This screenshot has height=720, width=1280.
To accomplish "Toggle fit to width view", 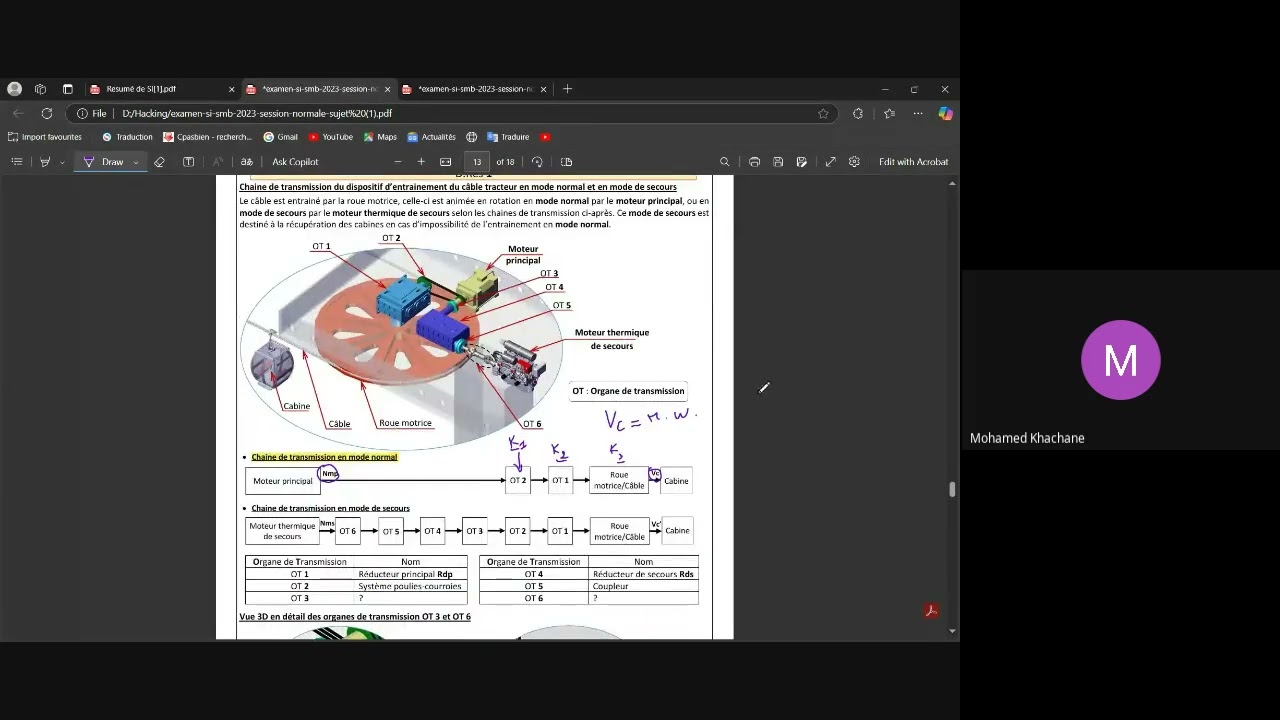I will pyautogui.click(x=446, y=162).
